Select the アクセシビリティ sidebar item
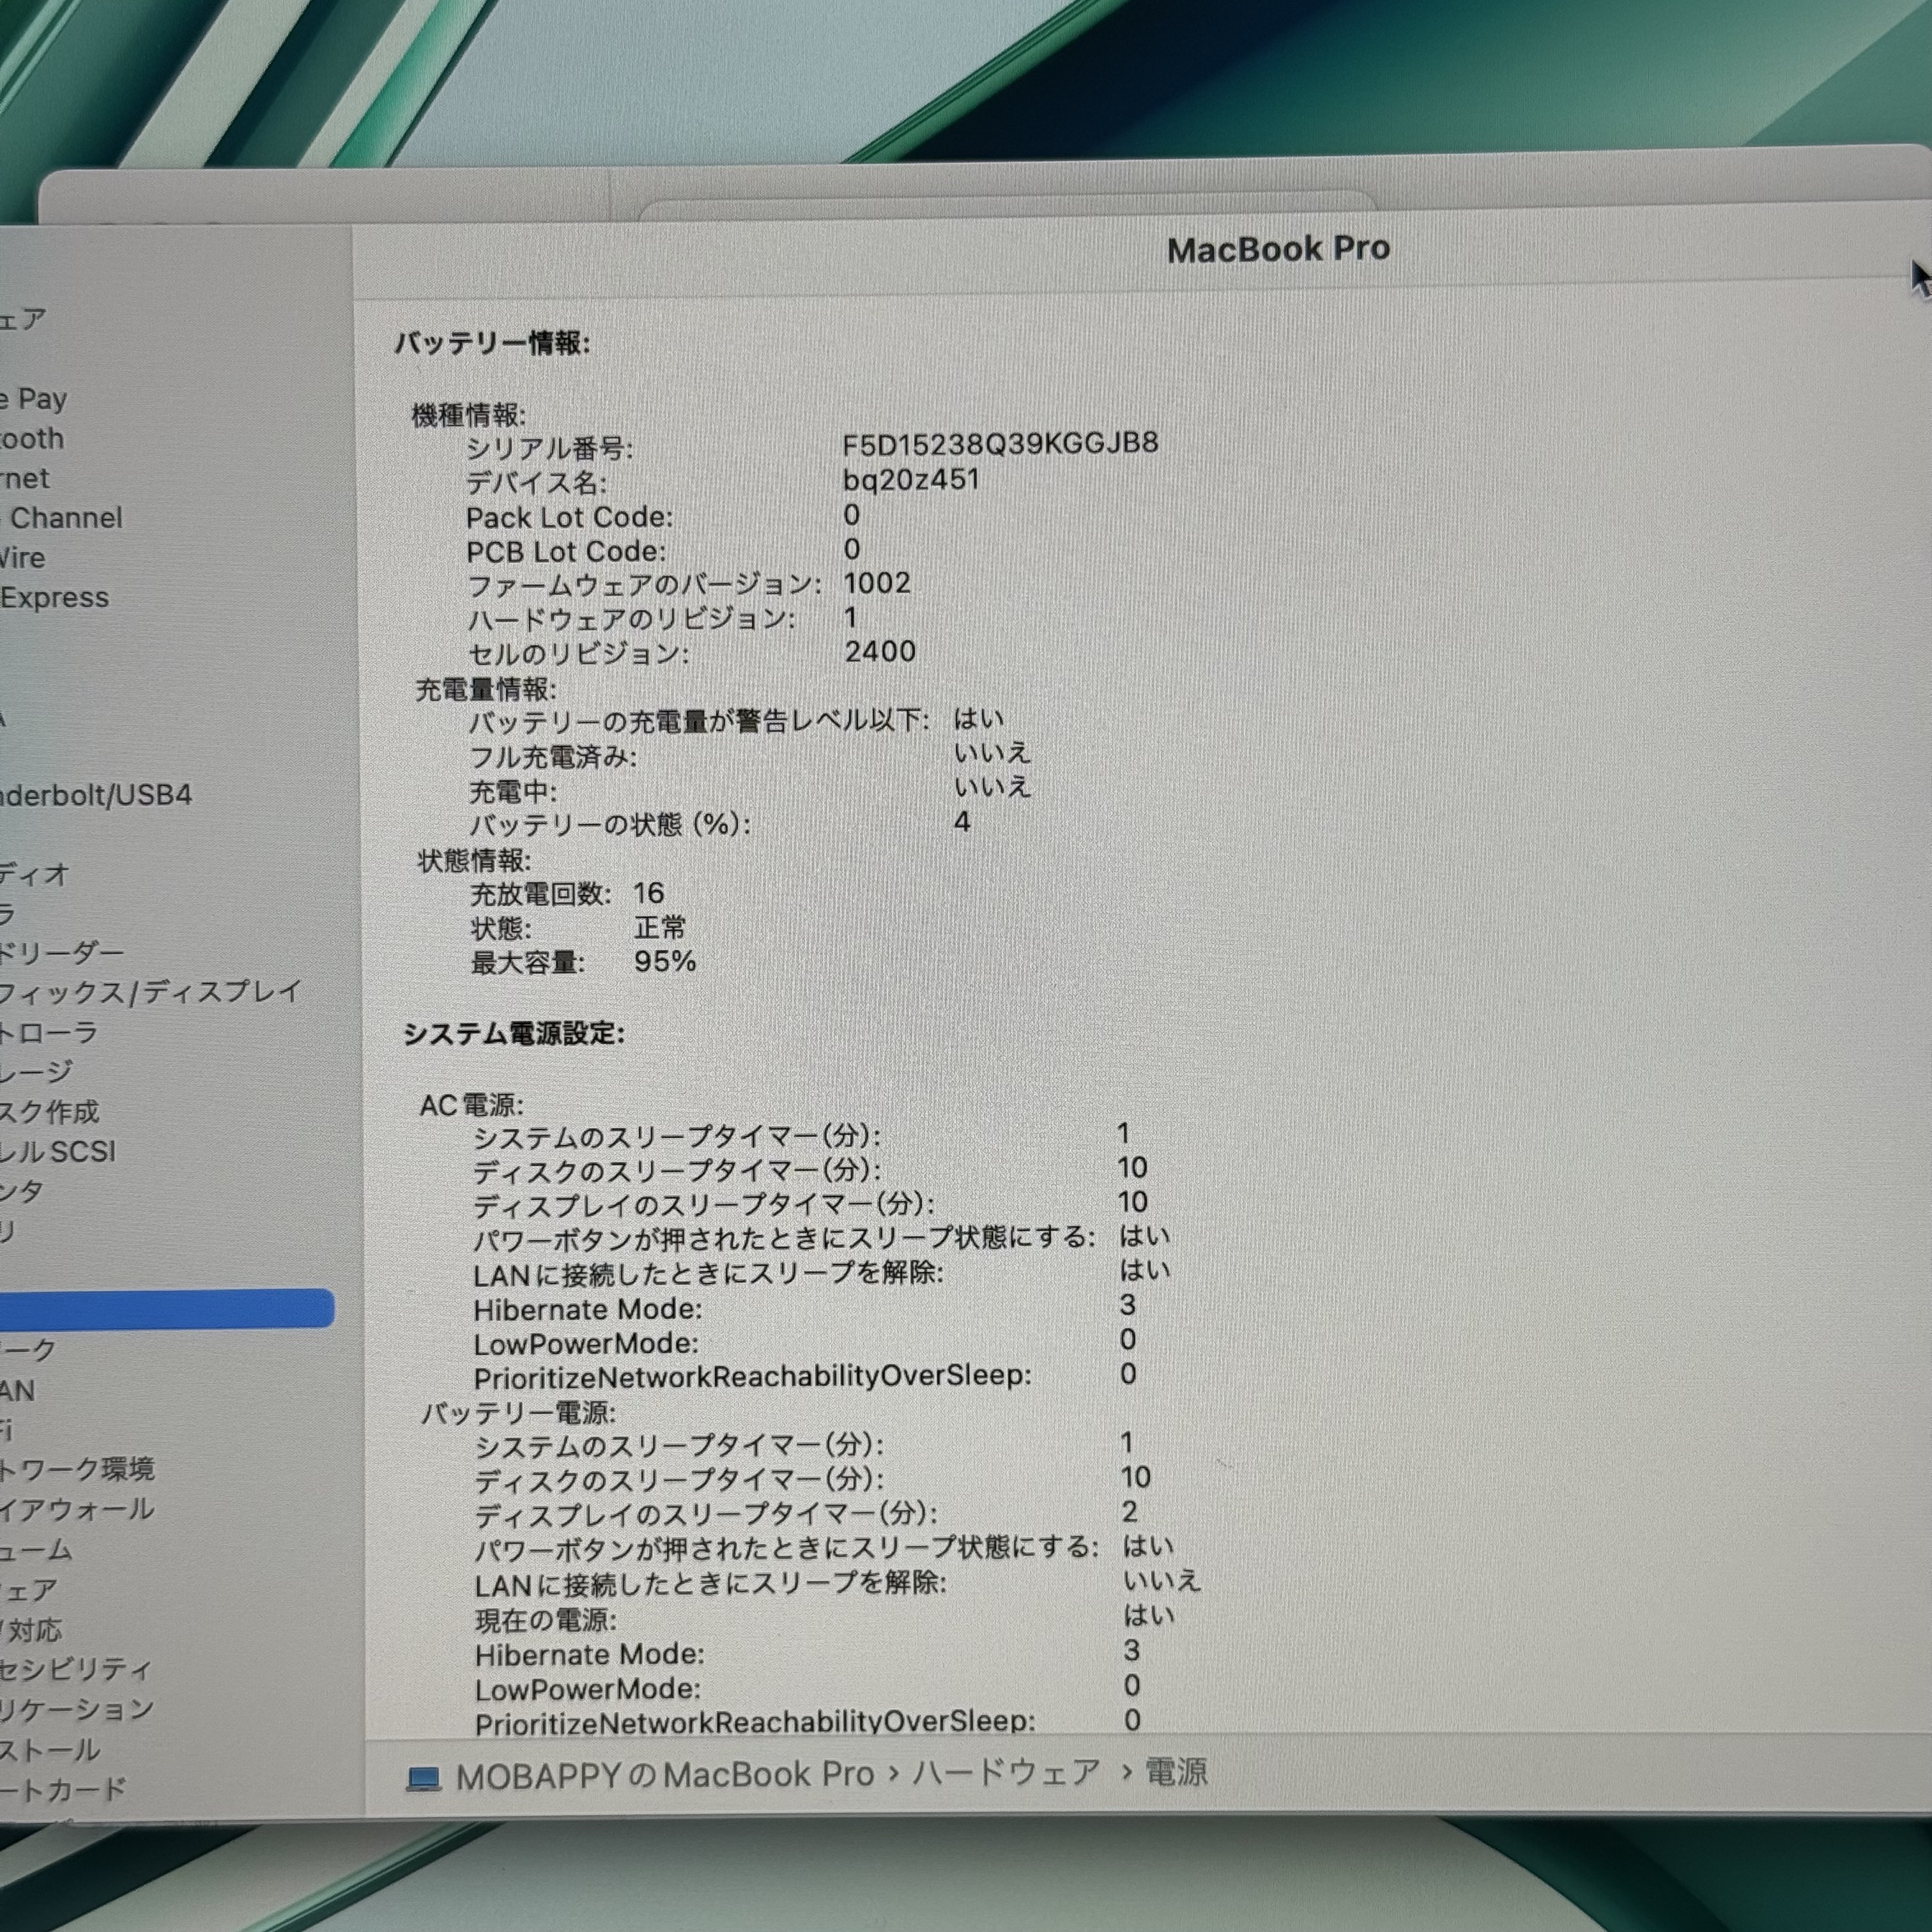 pyautogui.click(x=76, y=1669)
